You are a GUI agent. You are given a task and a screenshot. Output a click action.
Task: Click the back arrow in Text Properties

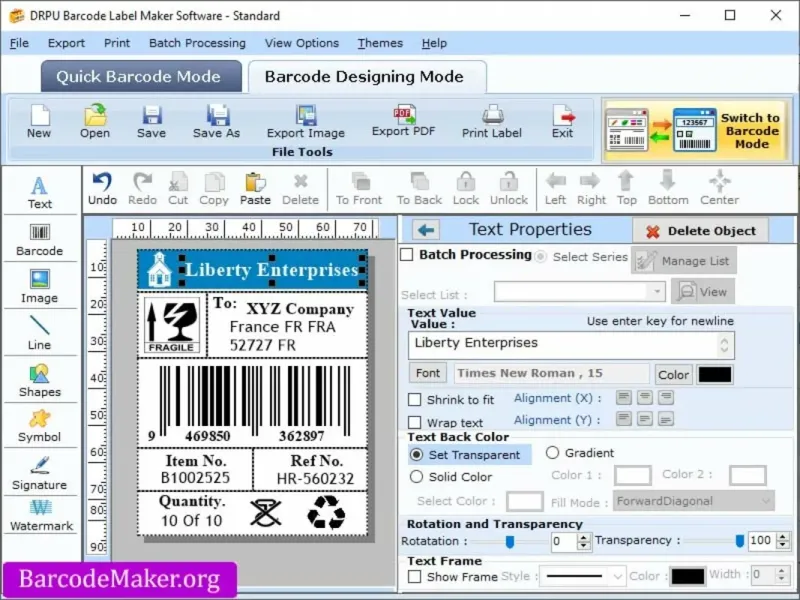click(x=426, y=230)
